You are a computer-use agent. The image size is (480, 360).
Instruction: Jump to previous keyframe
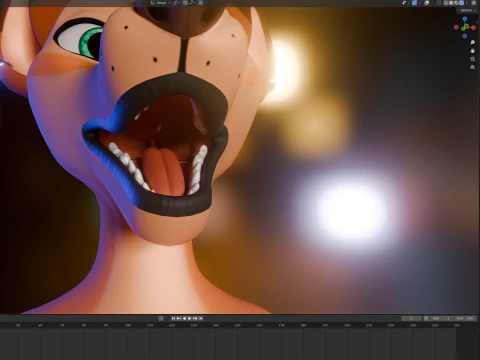tap(179, 318)
